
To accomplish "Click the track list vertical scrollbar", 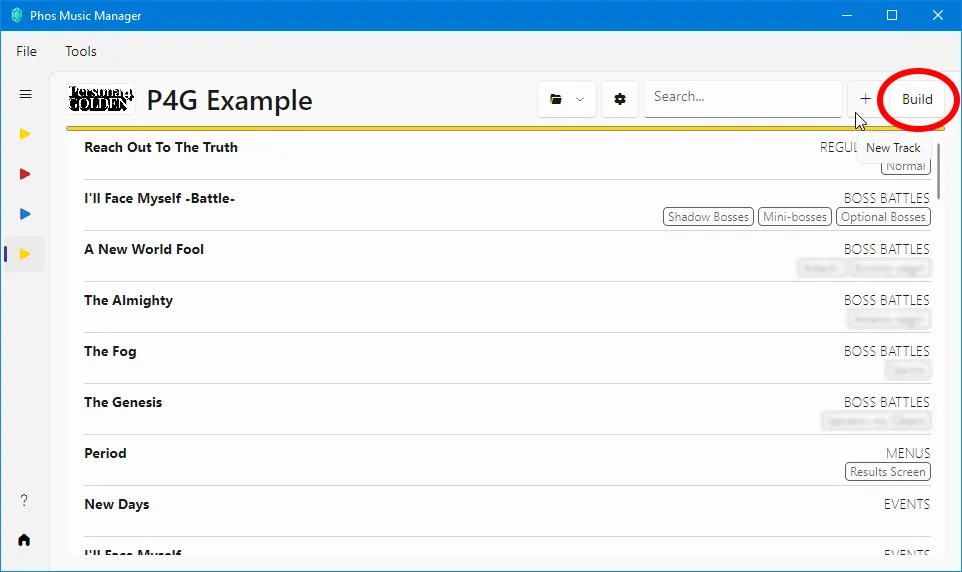I will click(939, 171).
